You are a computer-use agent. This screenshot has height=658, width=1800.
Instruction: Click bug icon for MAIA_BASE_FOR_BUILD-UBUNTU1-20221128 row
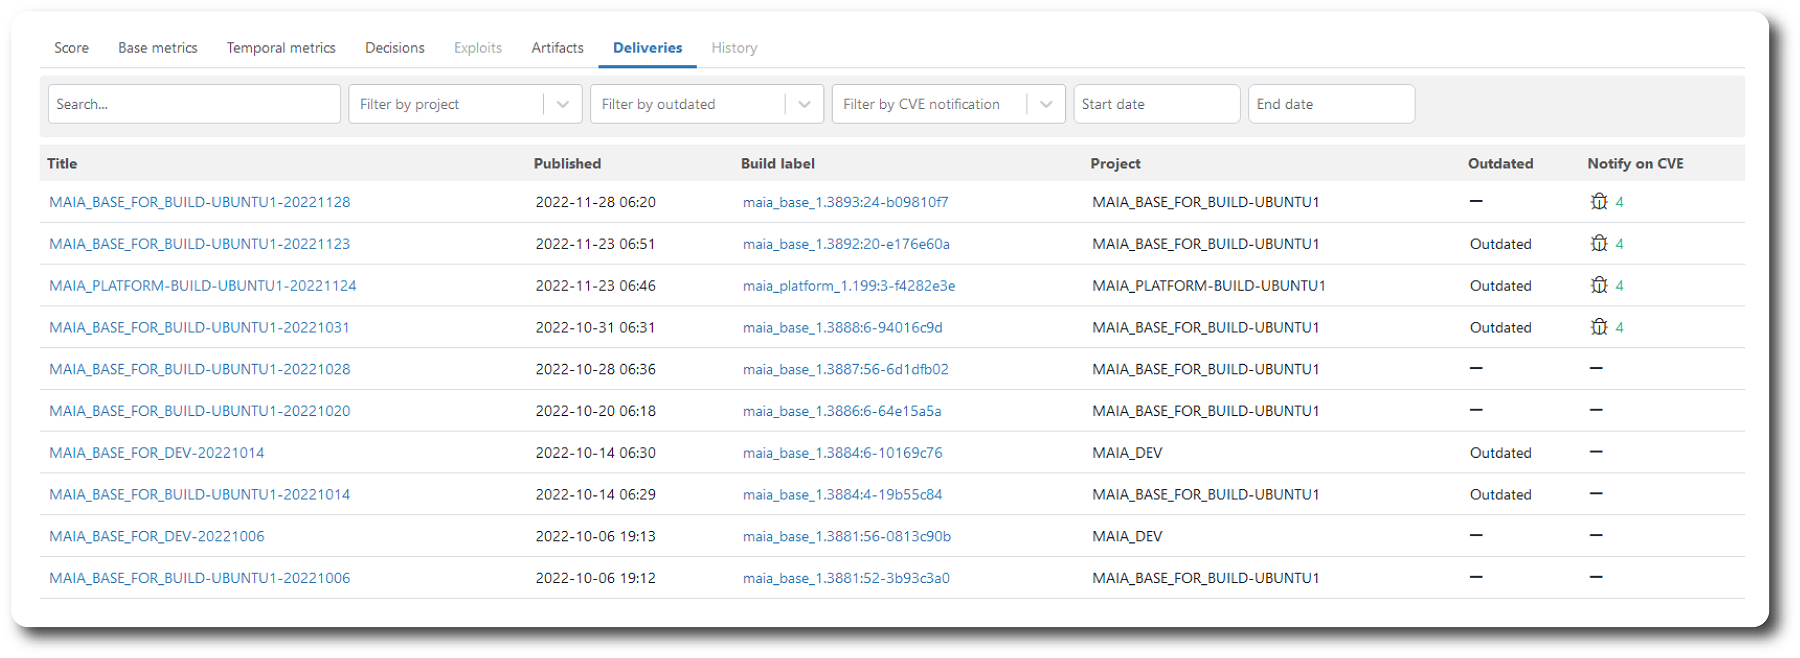[x=1598, y=202]
